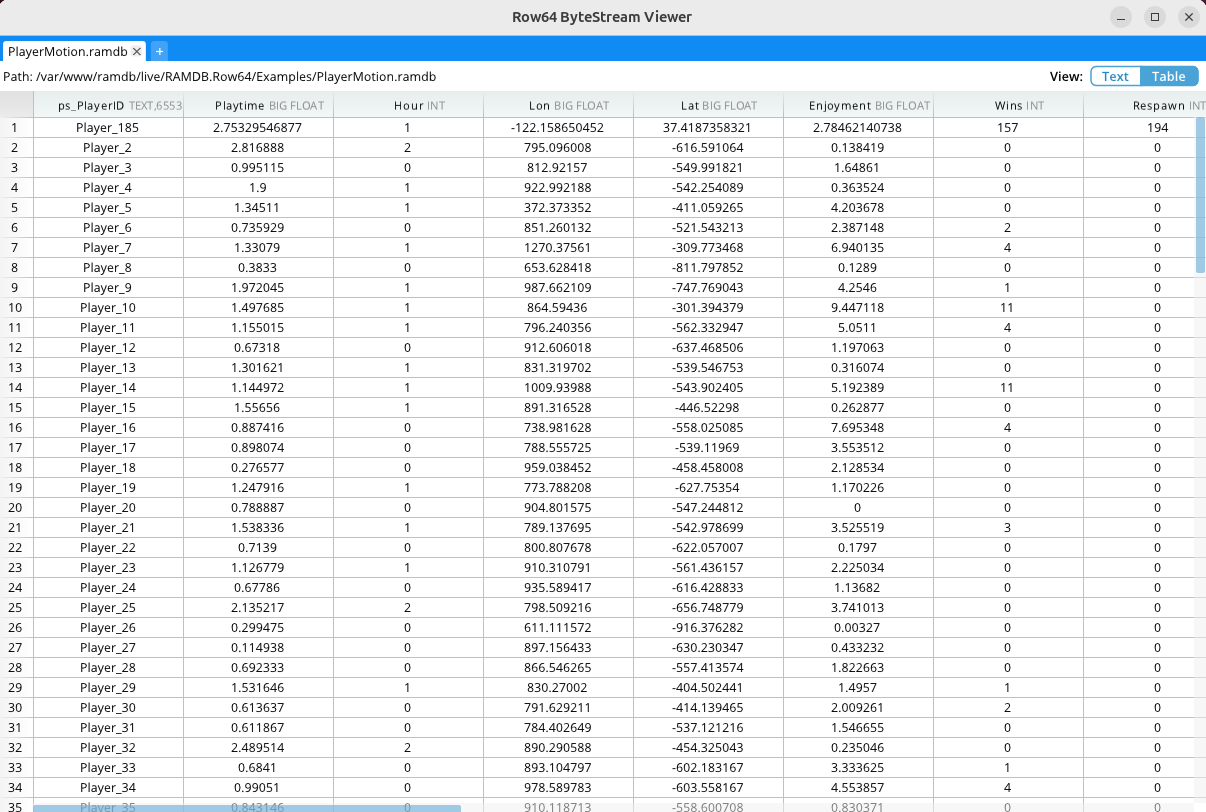This screenshot has height=812, width=1206.
Task: Select row number 23 header
Action: tap(16, 568)
